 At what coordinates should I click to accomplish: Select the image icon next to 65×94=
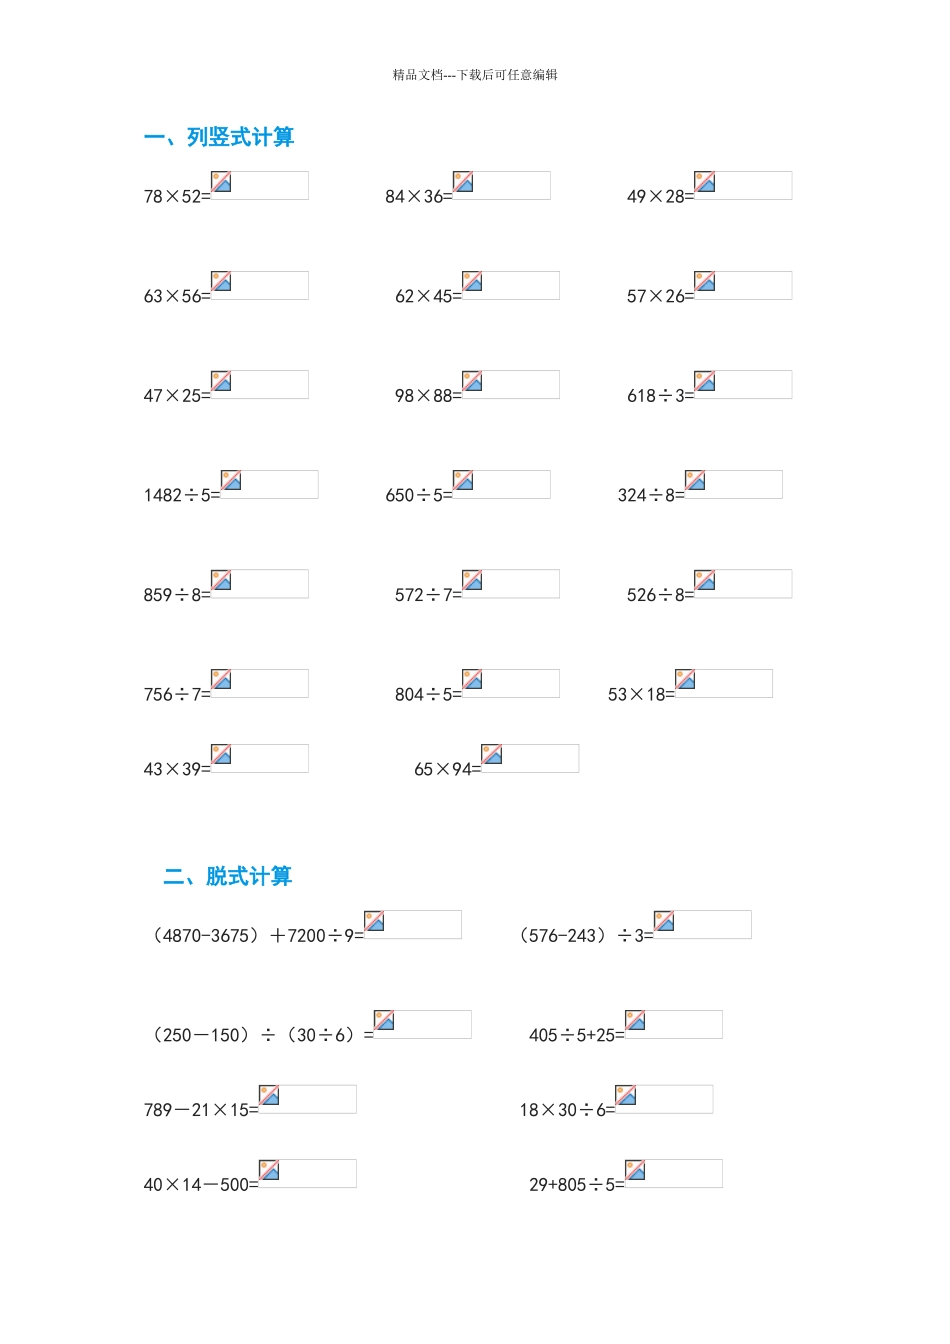pyautogui.click(x=492, y=754)
